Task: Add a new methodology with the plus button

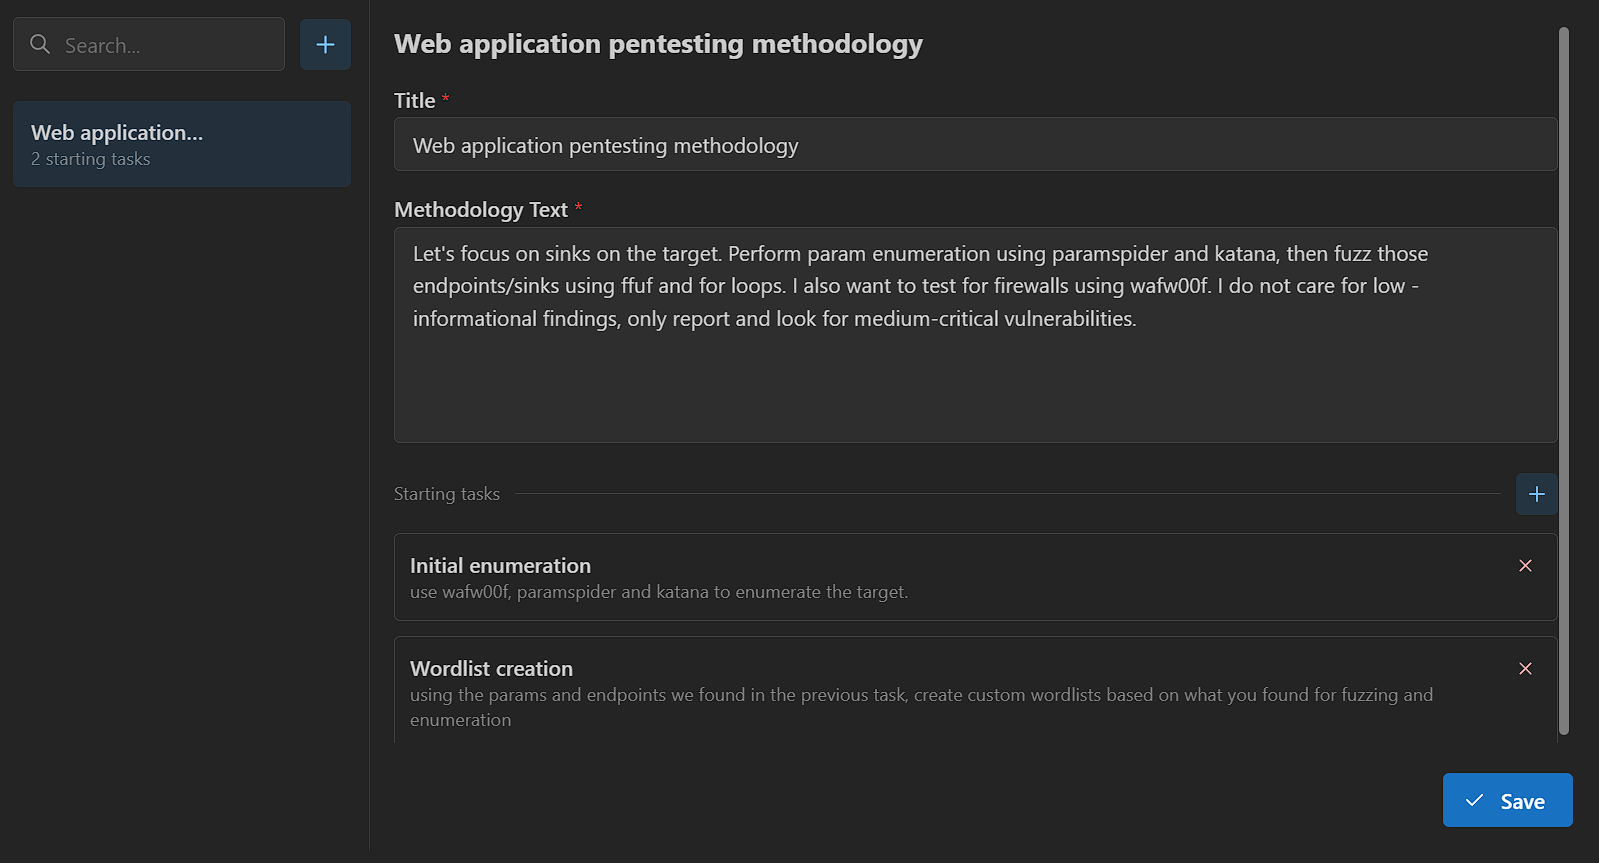Action: pyautogui.click(x=325, y=44)
